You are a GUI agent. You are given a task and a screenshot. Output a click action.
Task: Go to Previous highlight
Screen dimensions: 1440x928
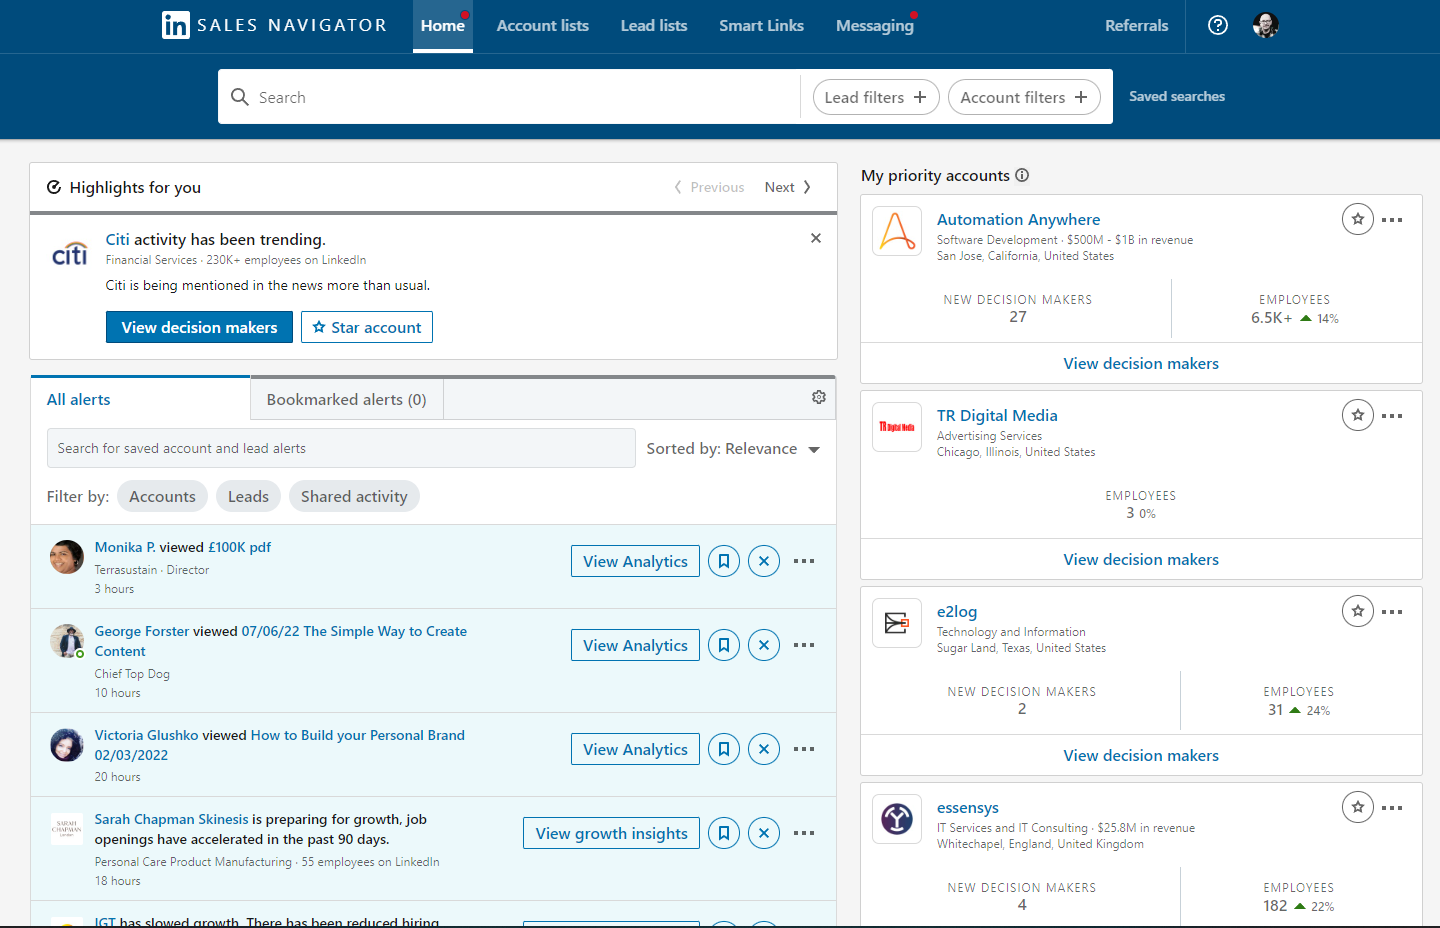click(x=710, y=187)
